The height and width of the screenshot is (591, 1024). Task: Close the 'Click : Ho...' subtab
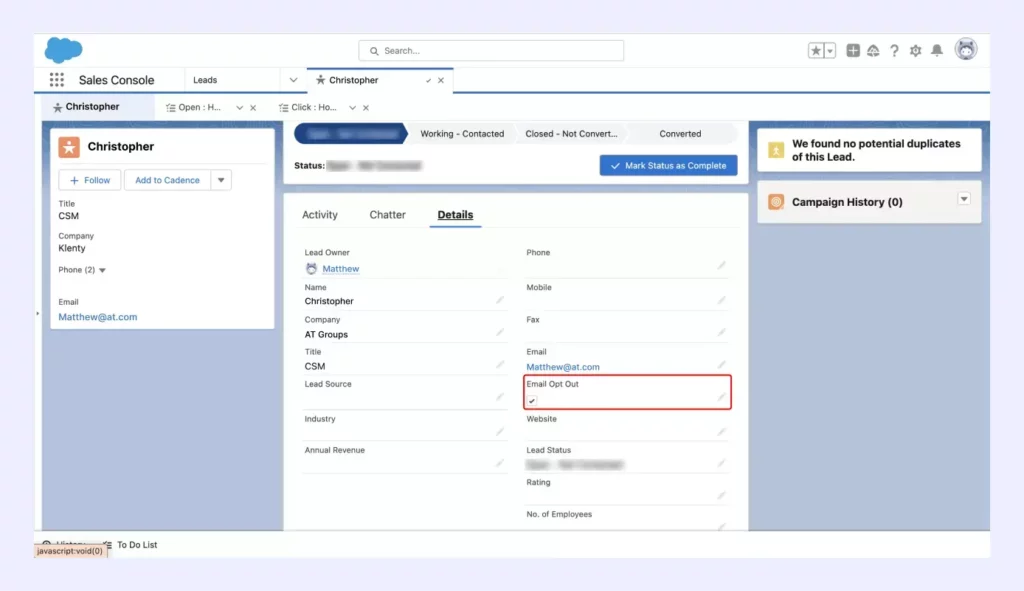366,108
